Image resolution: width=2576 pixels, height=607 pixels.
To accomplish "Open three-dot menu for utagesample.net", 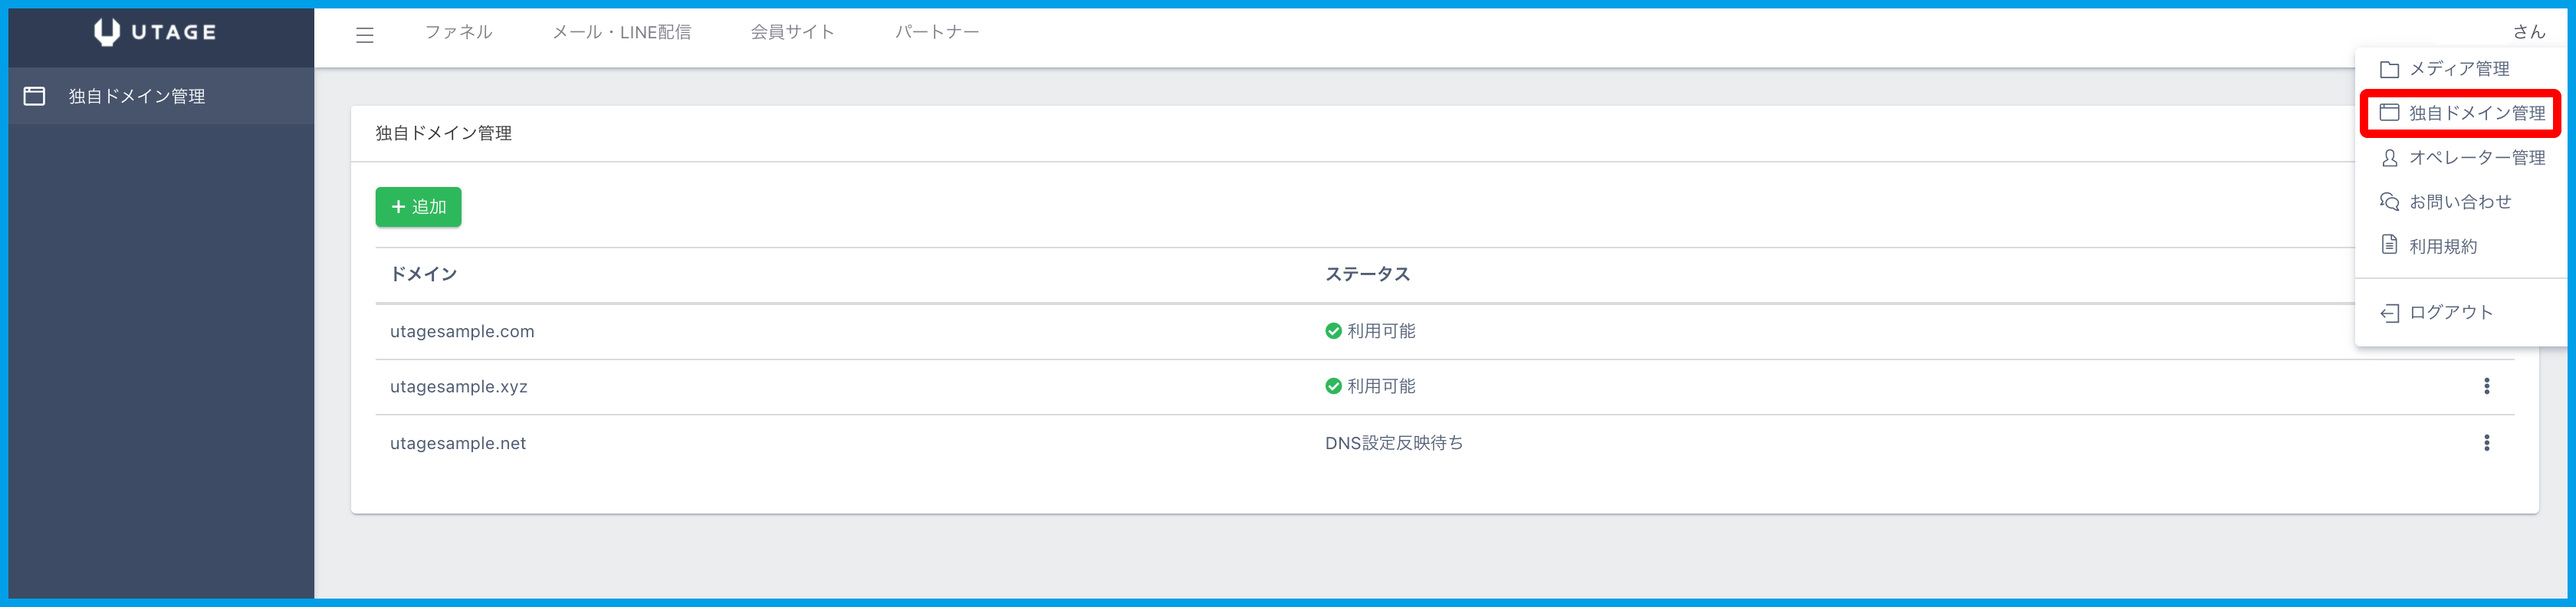I will click(2486, 443).
